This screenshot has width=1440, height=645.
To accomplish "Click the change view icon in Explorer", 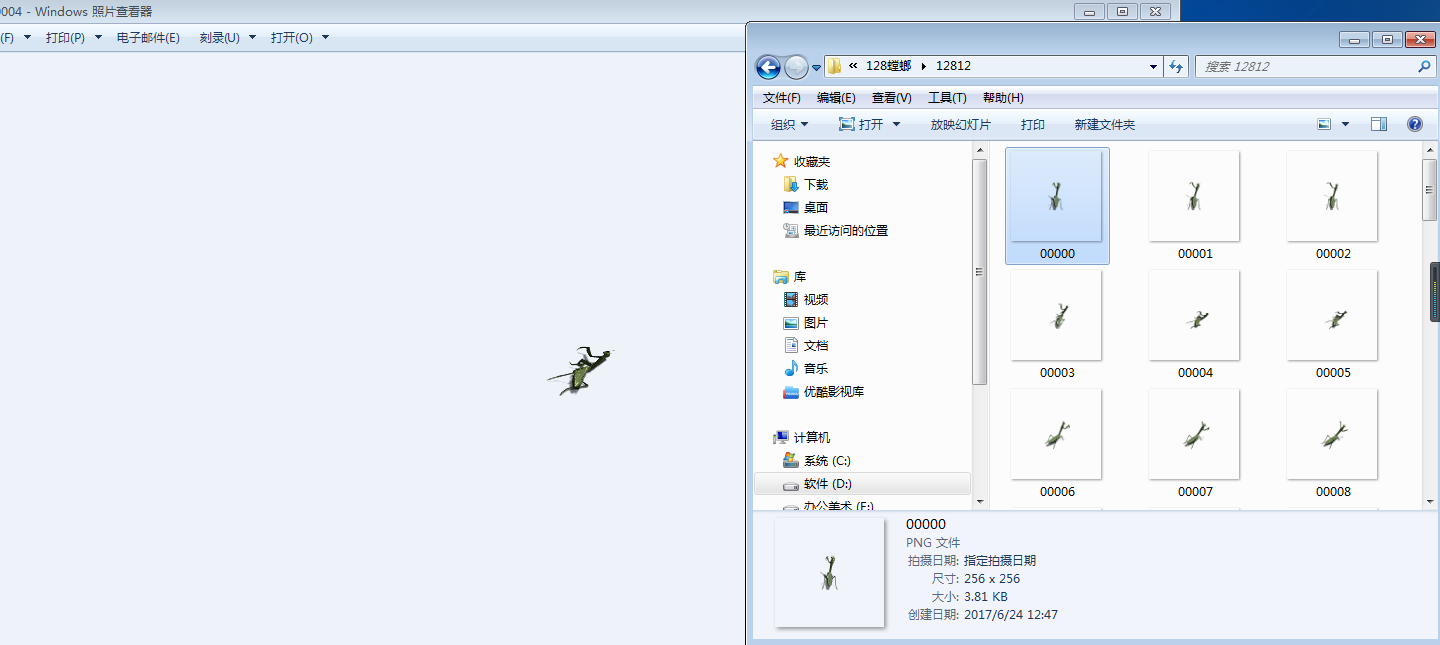I will pos(1325,125).
